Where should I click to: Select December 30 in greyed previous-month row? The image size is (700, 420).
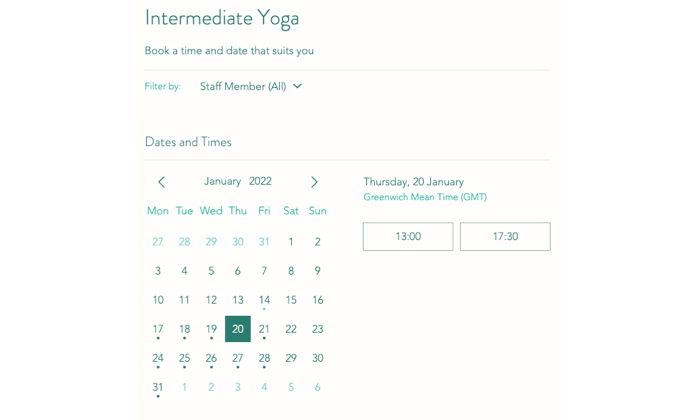[x=238, y=242]
